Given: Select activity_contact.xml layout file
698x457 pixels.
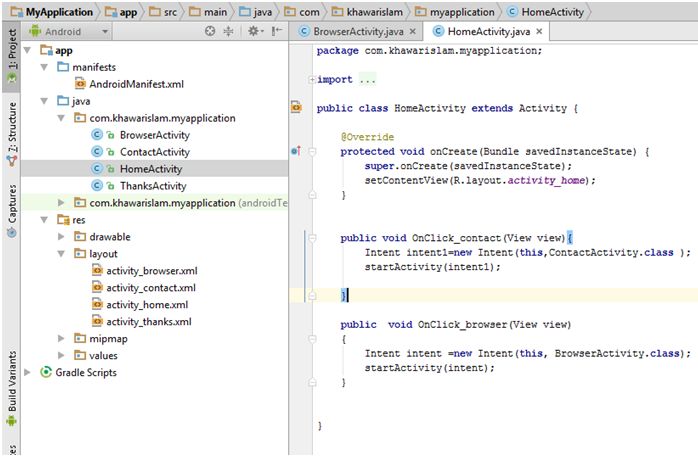Looking at the screenshot, I should pyautogui.click(x=150, y=288).
